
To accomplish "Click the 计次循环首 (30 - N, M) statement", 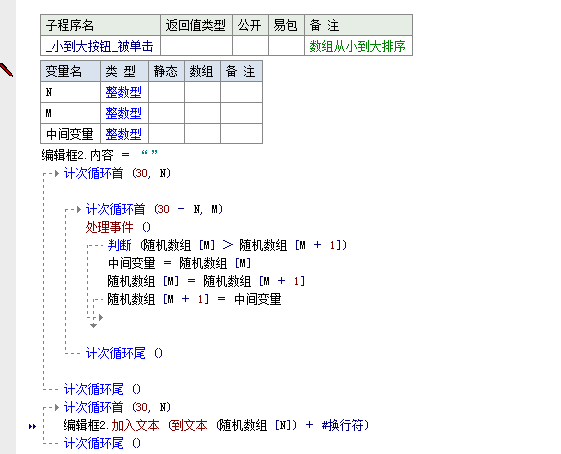I will (x=154, y=209).
